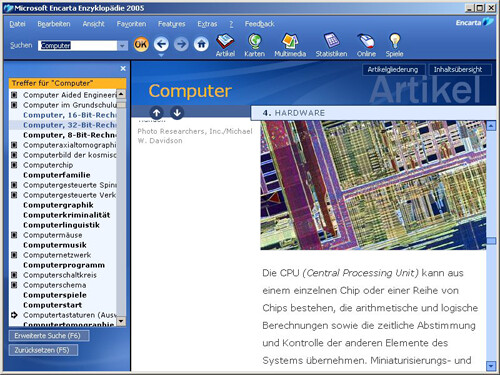This screenshot has width=500, height=375.
Task: Select Computerprogramm result
Action: tap(64, 265)
